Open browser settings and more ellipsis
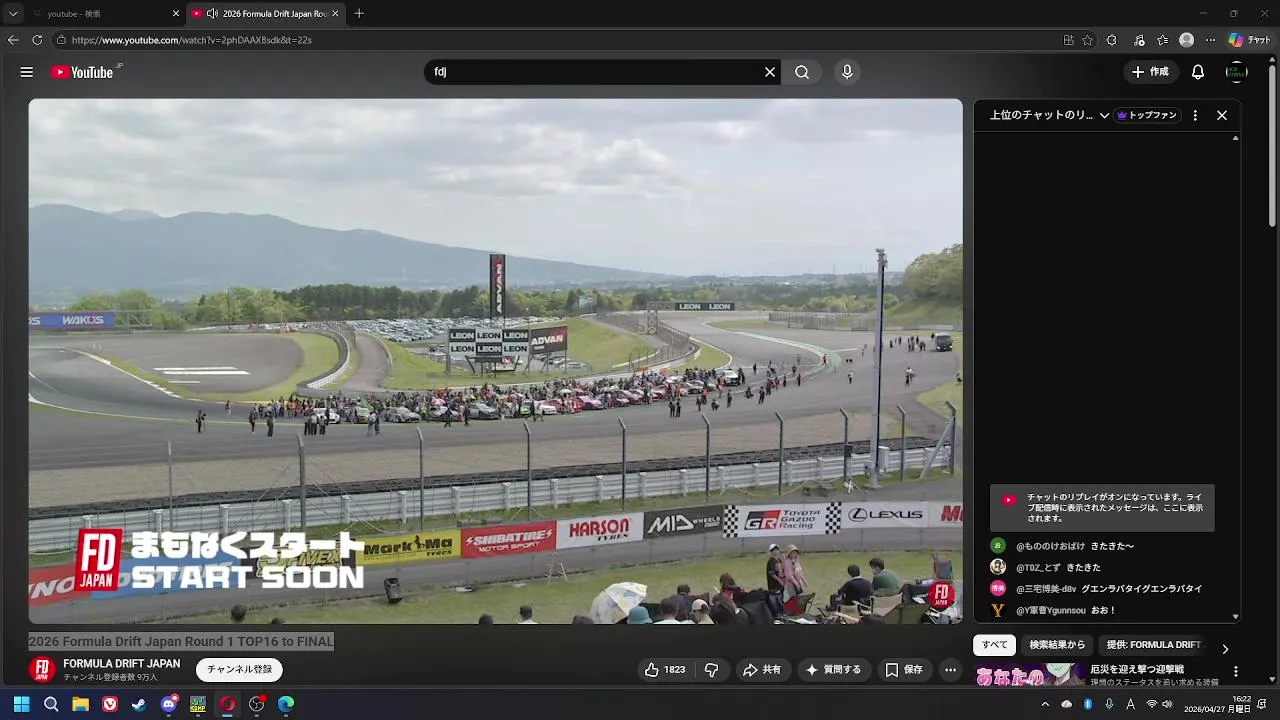Viewport: 1280px width, 720px height. pyautogui.click(x=1210, y=40)
